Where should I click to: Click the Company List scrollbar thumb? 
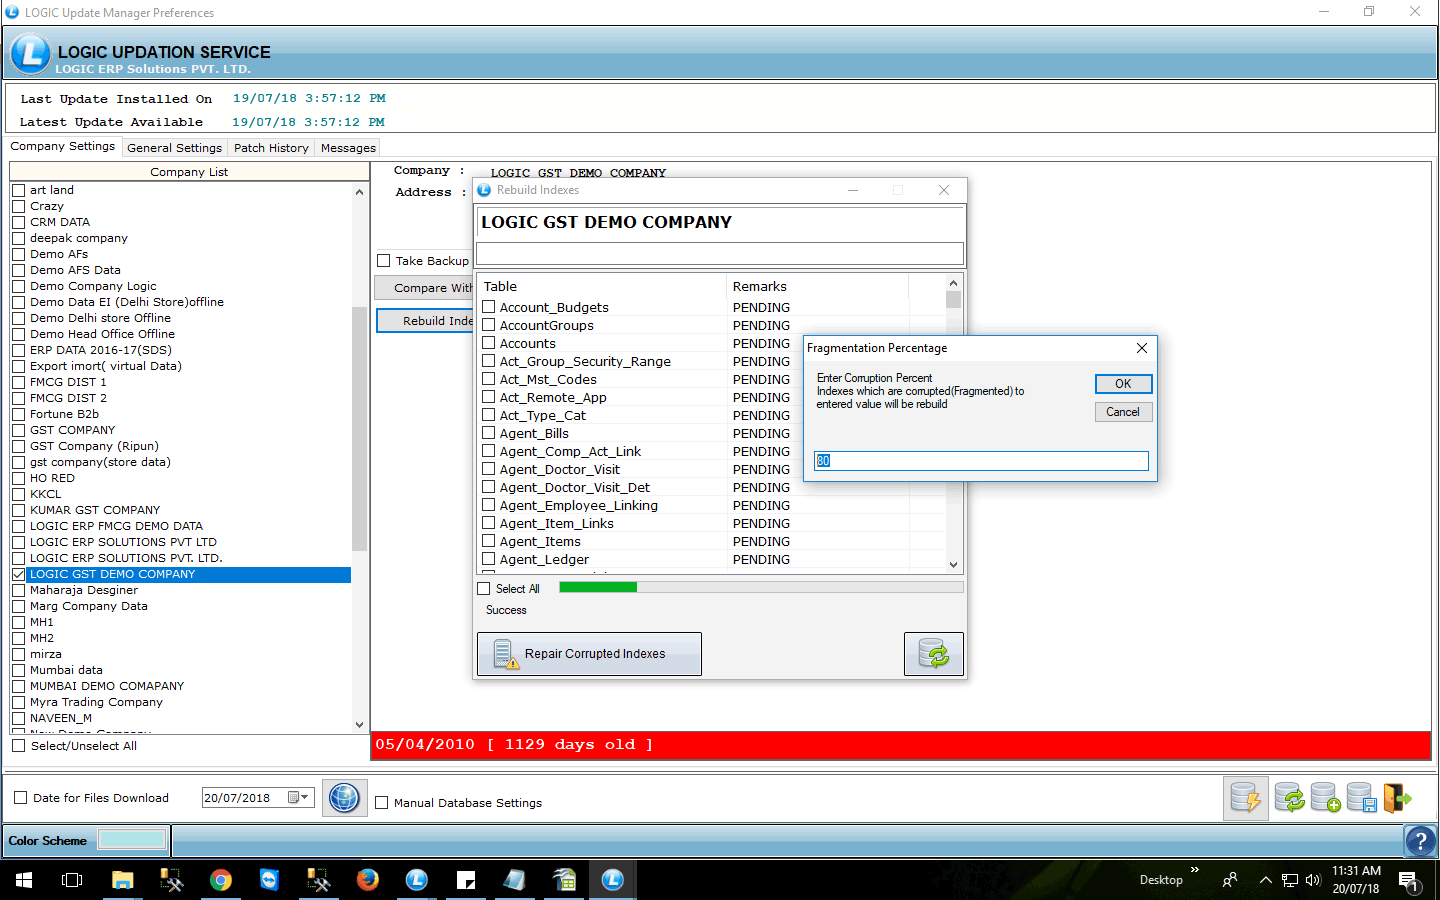coord(359,429)
